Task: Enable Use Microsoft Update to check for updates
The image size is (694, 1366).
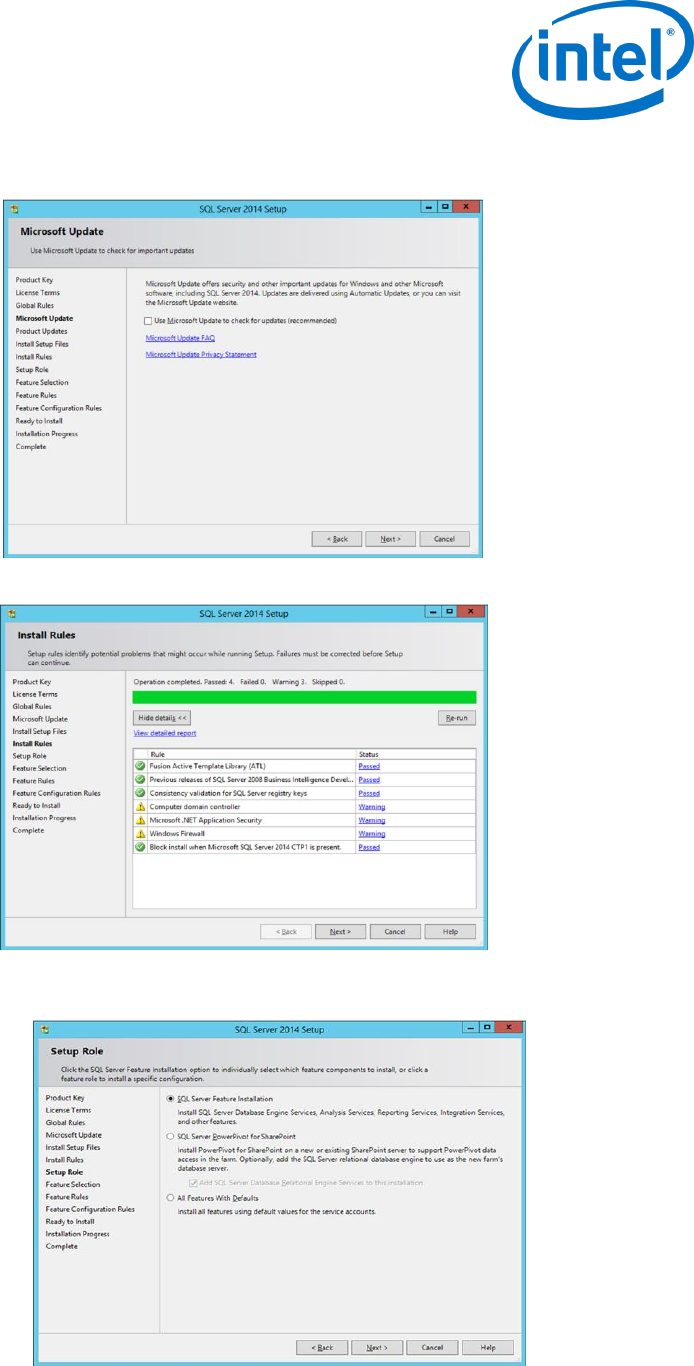Action: pyautogui.click(x=149, y=321)
